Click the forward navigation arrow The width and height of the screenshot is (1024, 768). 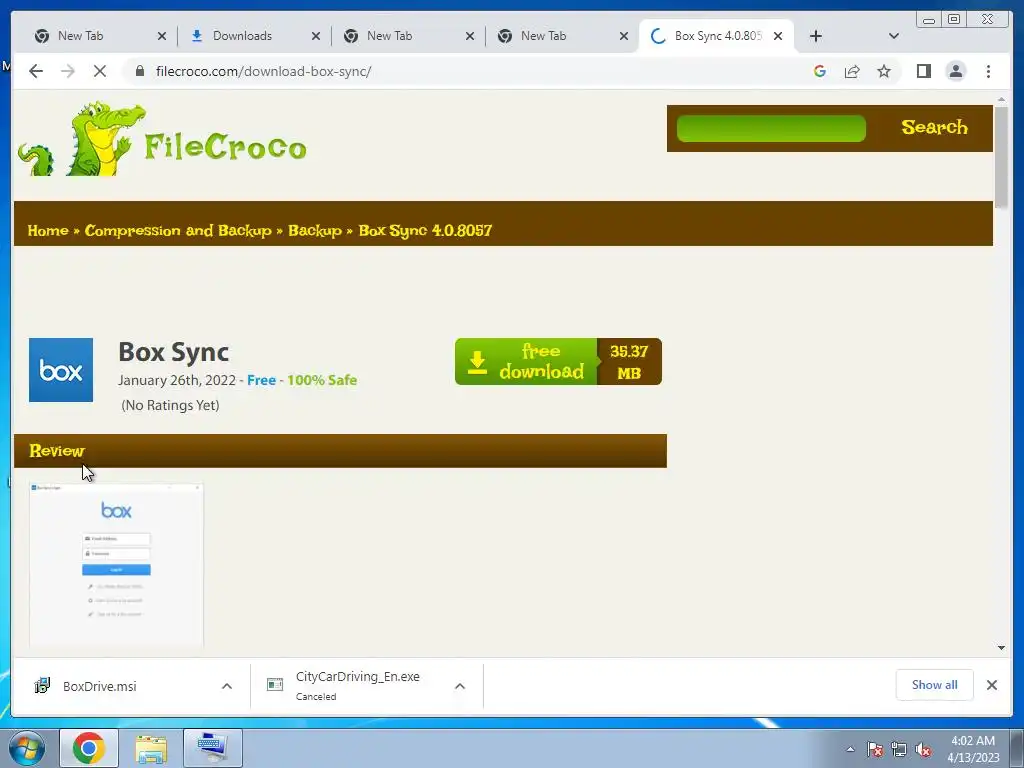point(68,71)
